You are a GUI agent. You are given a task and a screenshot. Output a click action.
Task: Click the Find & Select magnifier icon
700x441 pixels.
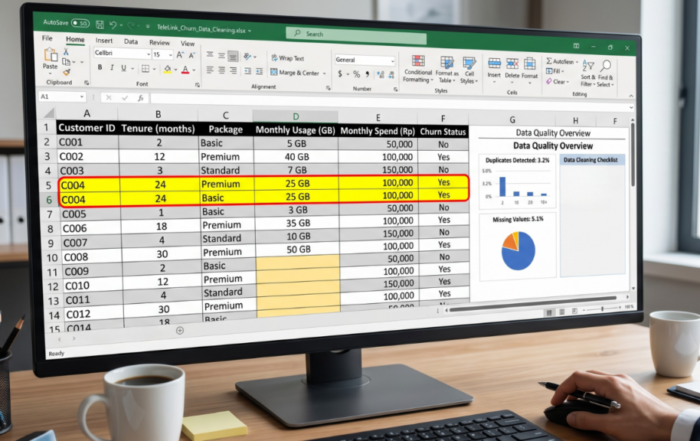click(x=606, y=67)
